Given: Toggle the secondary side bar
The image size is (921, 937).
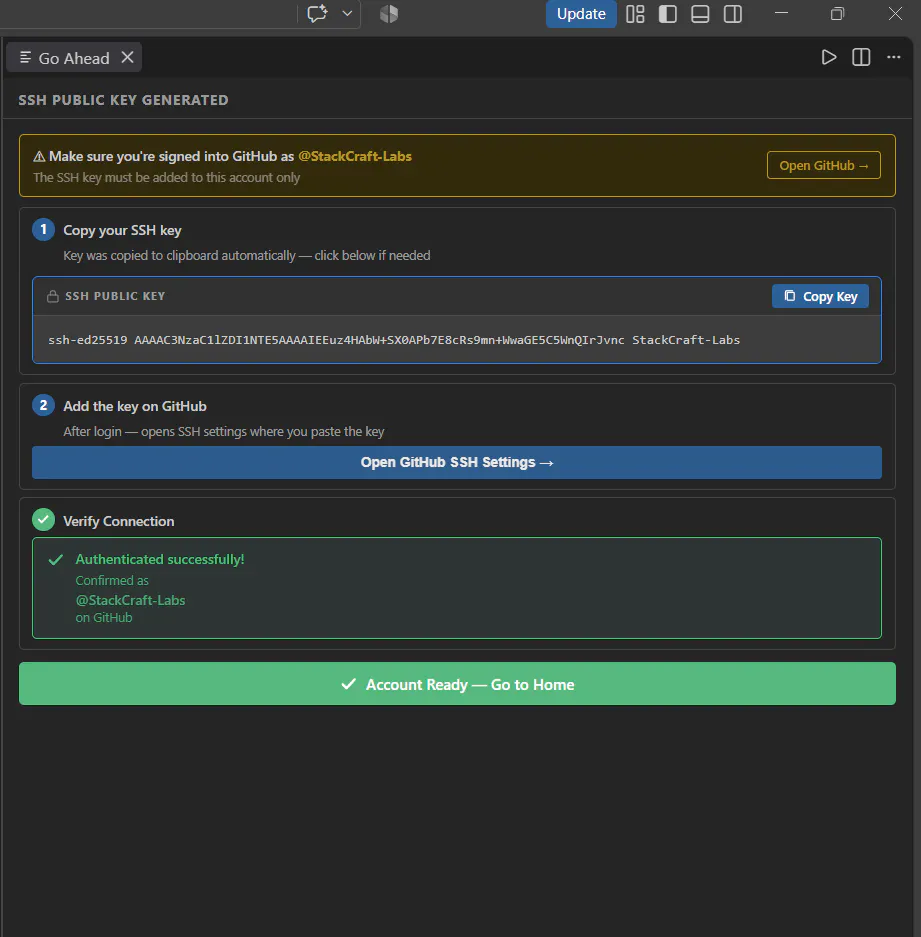Looking at the screenshot, I should (733, 14).
